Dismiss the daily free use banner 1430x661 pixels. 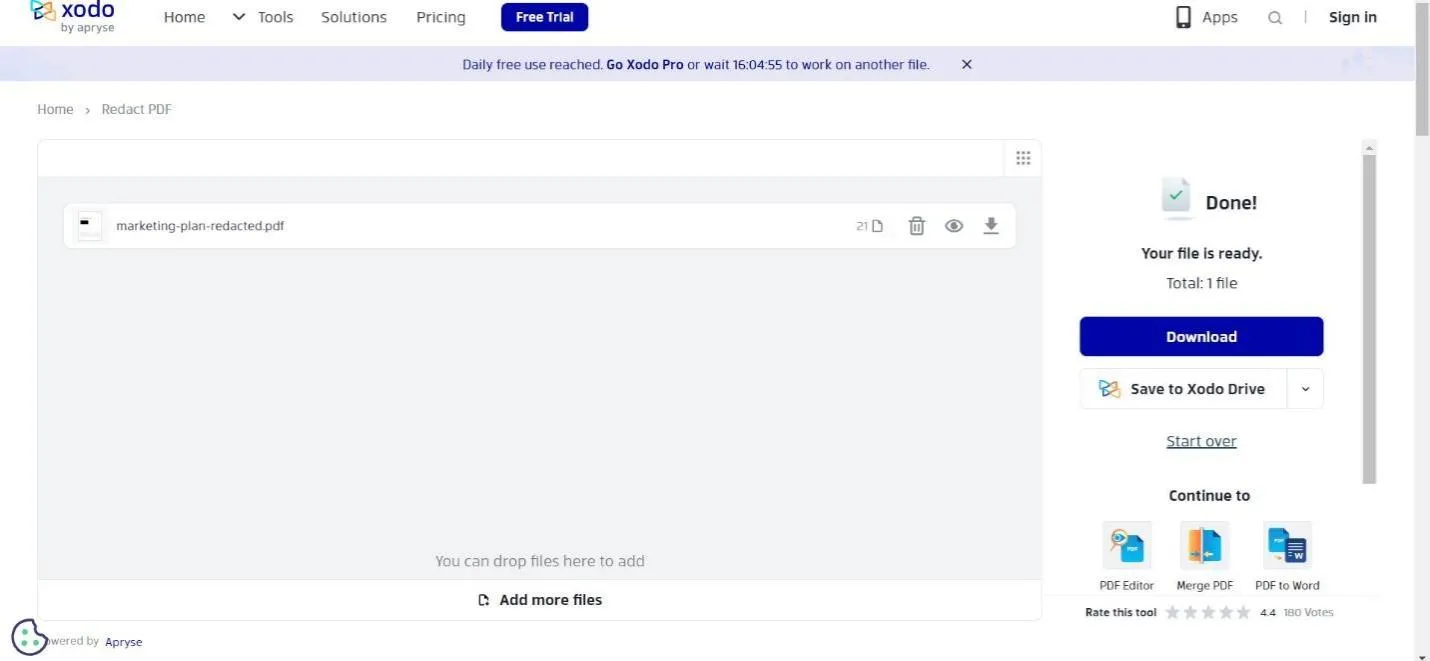(967, 64)
